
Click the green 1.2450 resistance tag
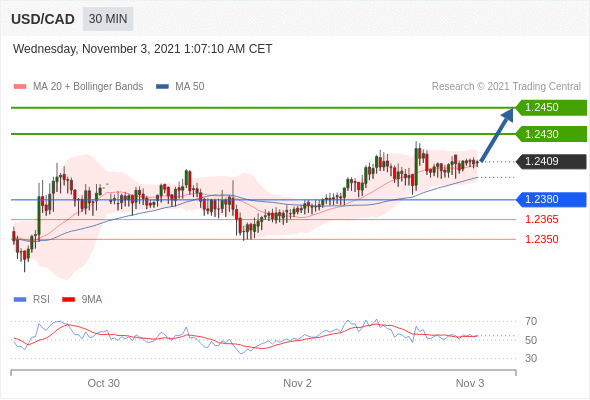click(x=551, y=108)
